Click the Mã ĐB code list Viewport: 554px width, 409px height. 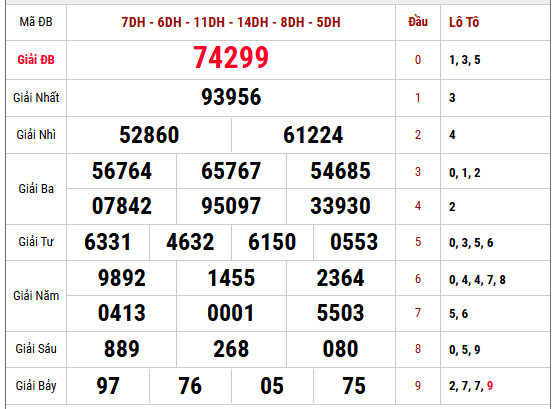pos(231,22)
